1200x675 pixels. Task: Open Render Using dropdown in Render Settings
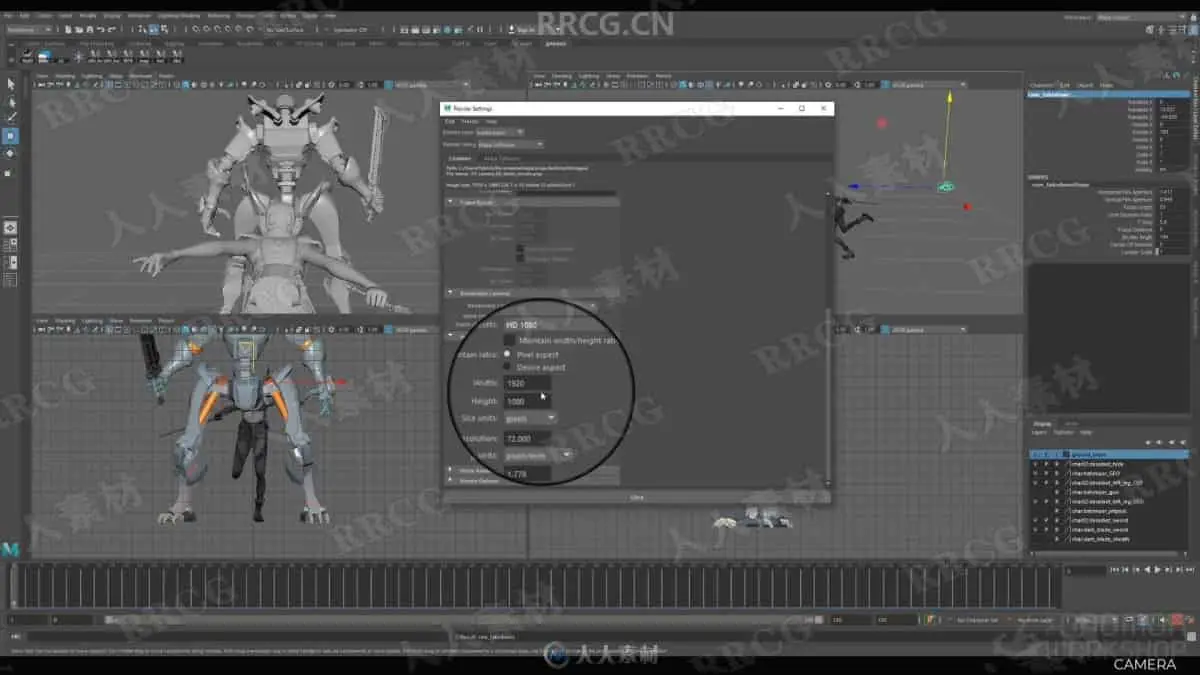tap(510, 145)
